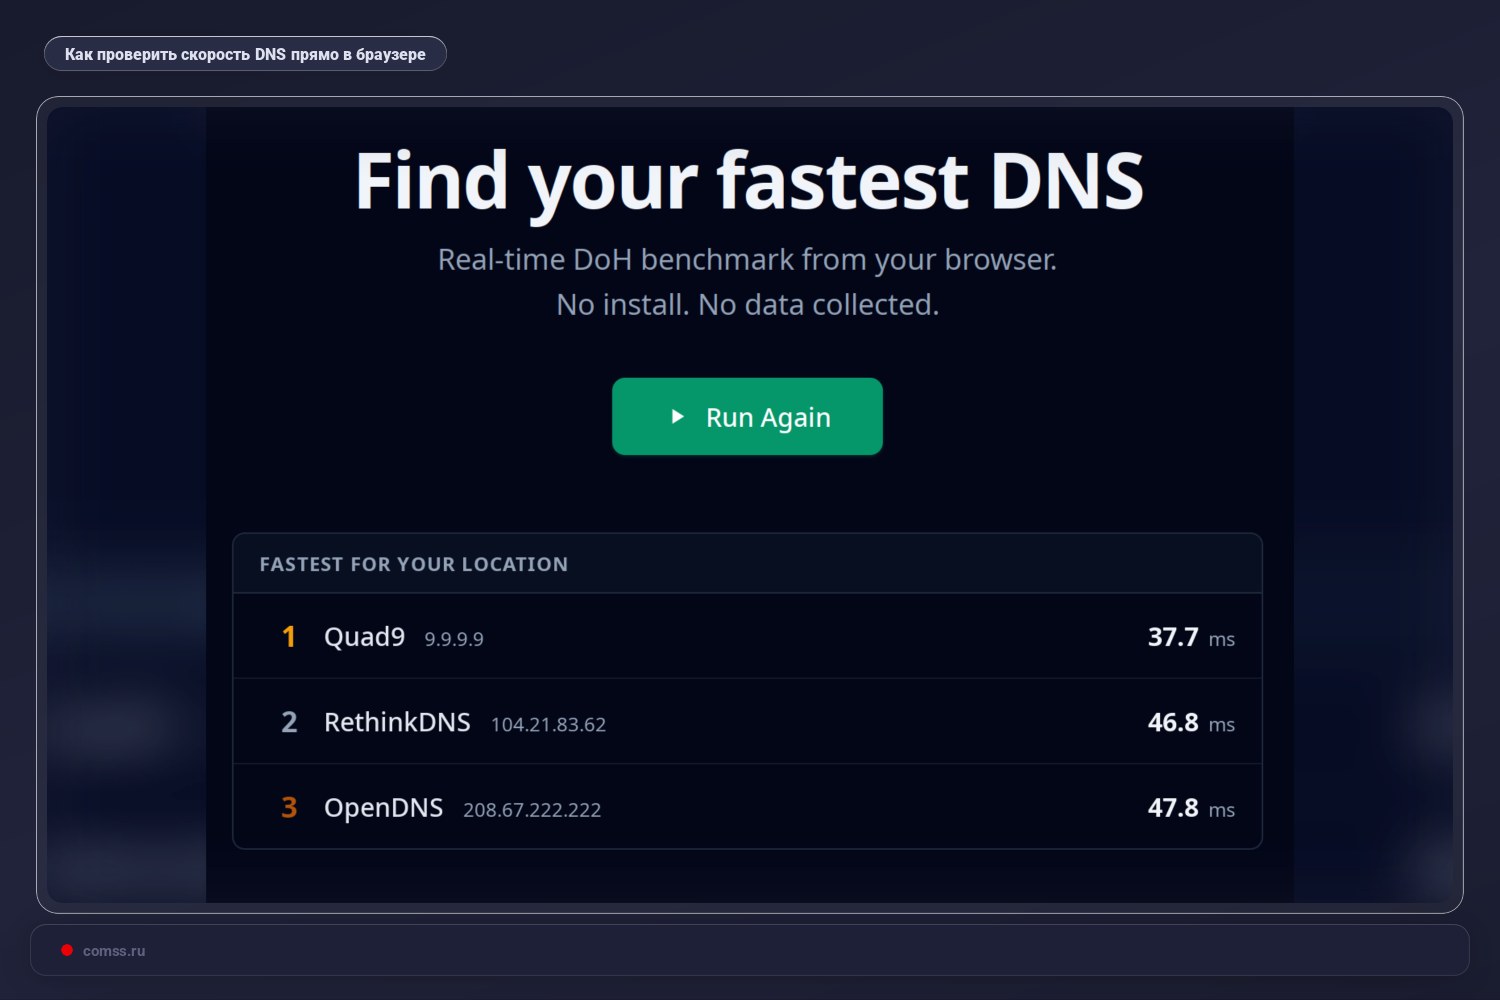Select the orange rank number 1

tap(289, 636)
